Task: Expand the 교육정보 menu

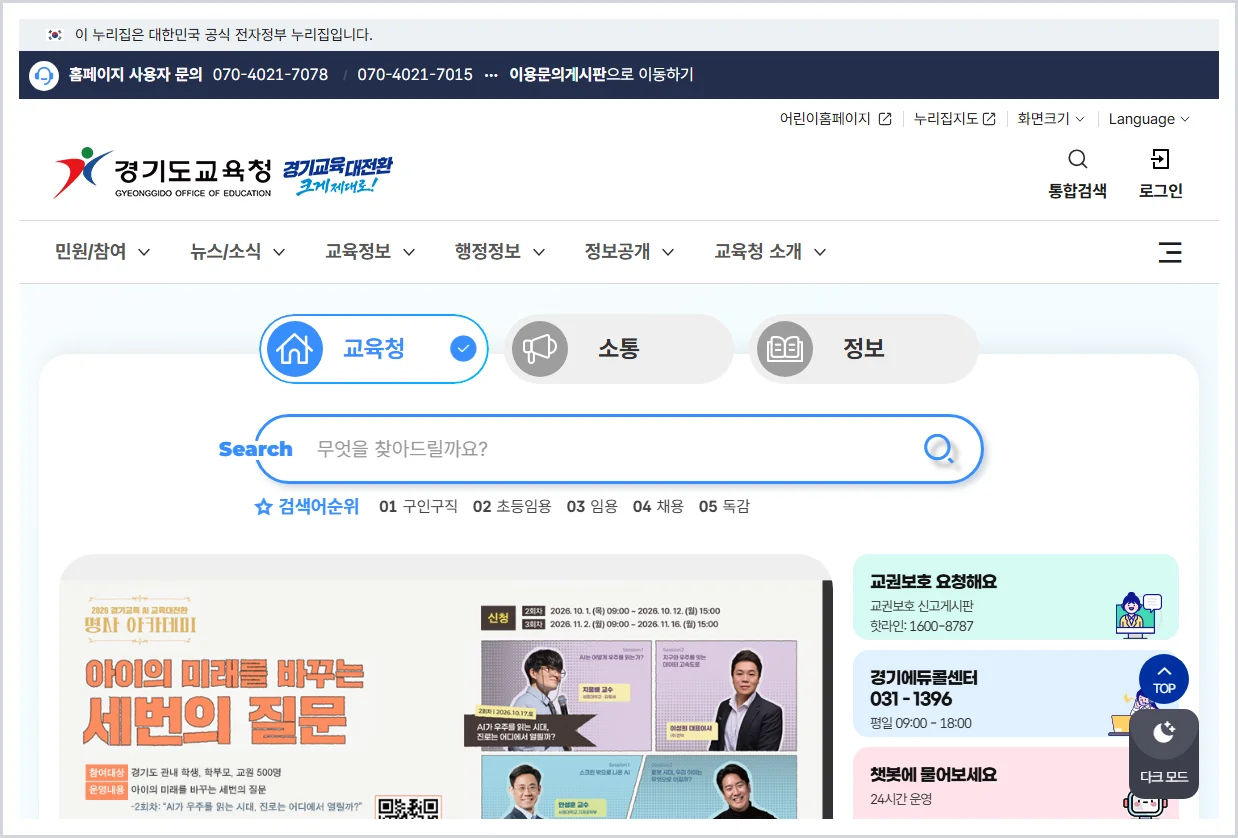Action: [x=370, y=252]
